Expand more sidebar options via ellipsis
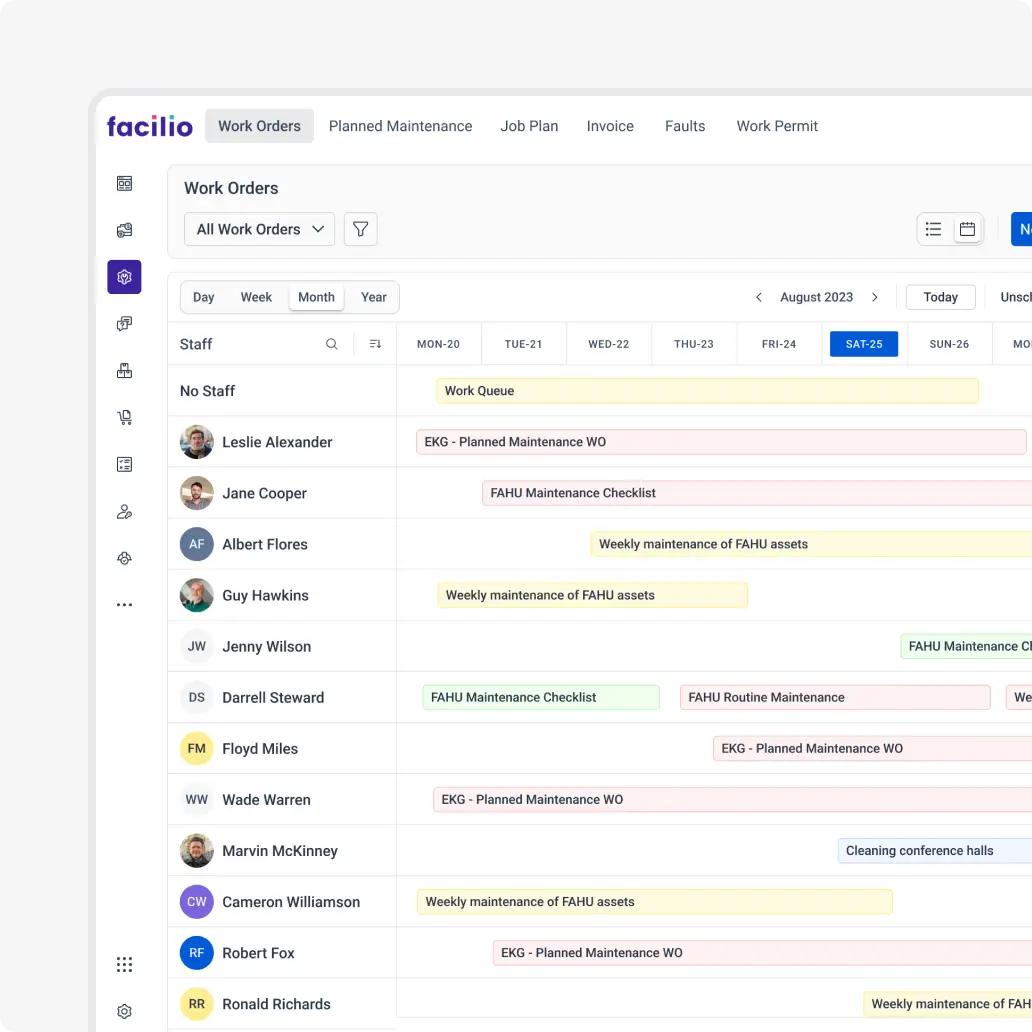 click(x=124, y=604)
